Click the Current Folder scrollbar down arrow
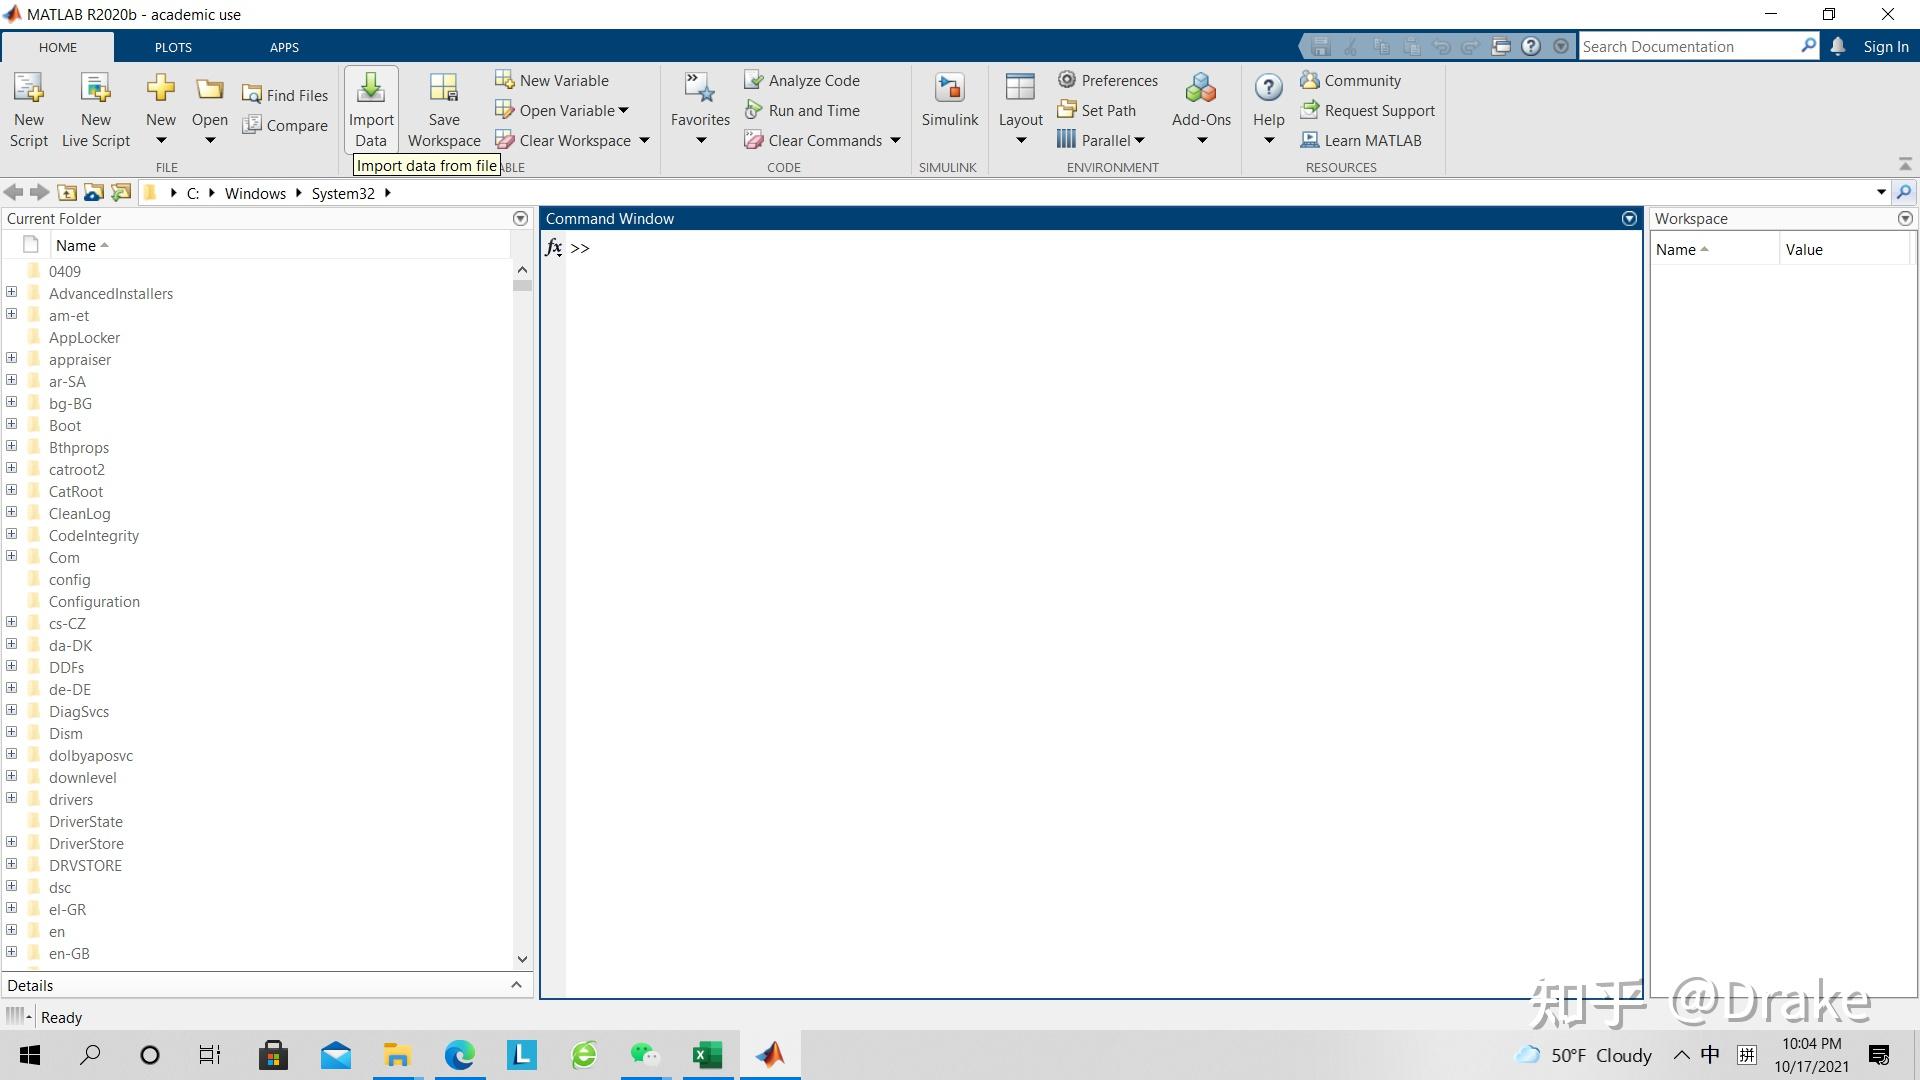This screenshot has height=1080, width=1920. click(x=522, y=958)
